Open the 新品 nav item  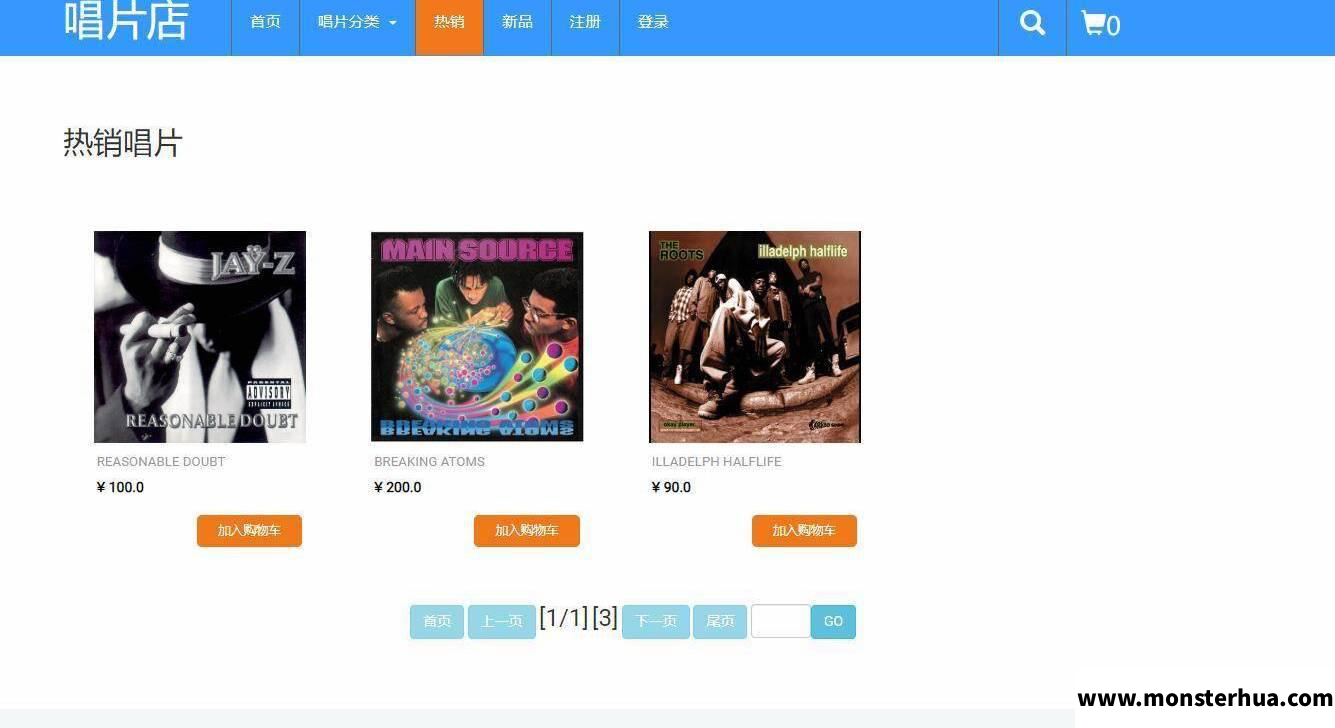[x=517, y=22]
